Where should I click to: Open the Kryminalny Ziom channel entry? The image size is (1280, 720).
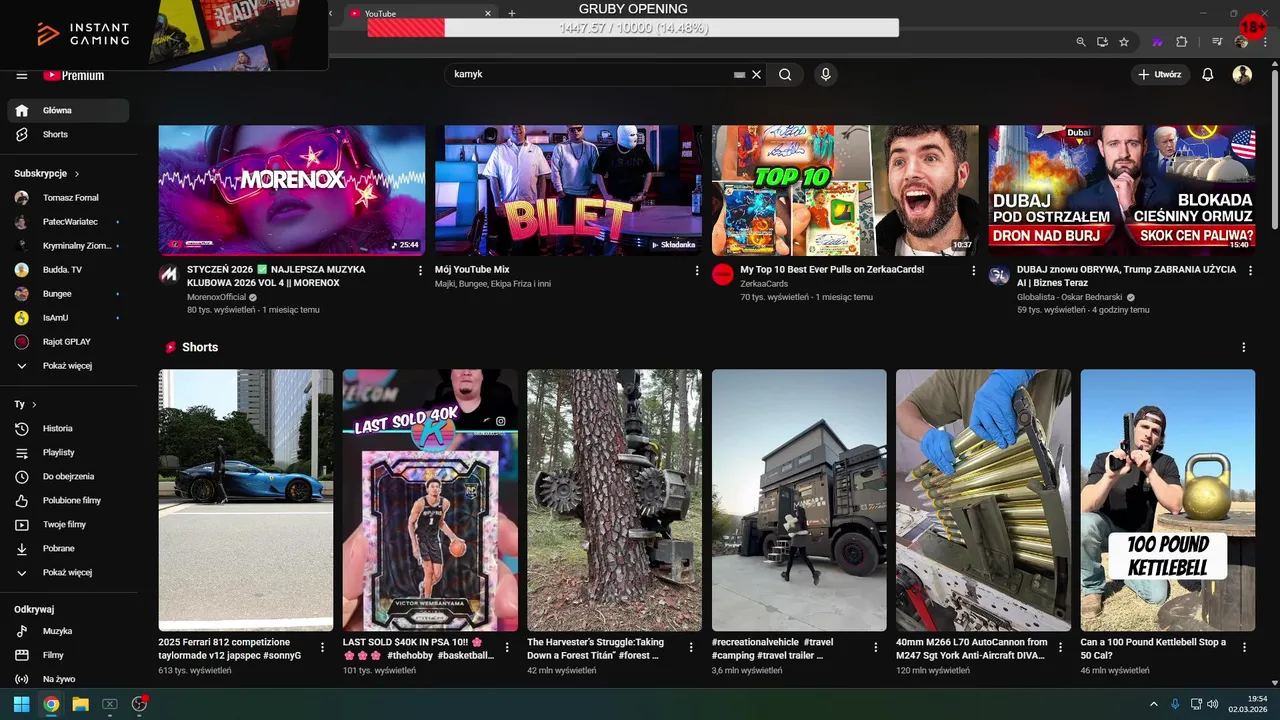(68, 246)
